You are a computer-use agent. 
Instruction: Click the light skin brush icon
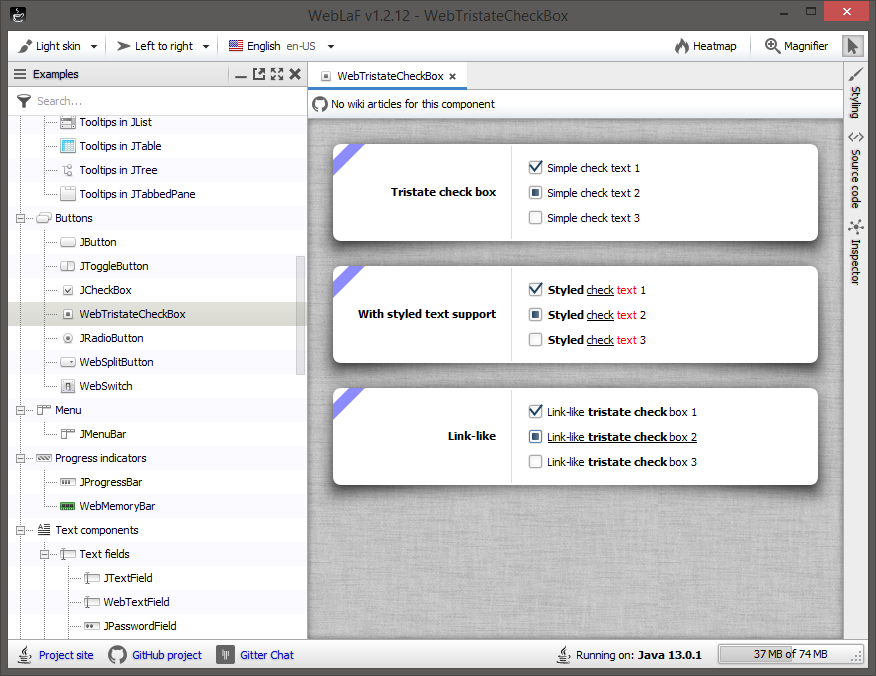click(25, 46)
